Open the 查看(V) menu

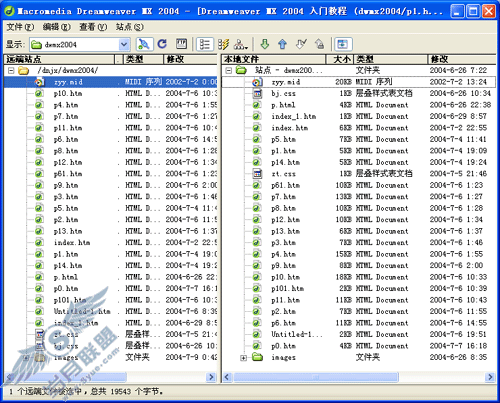pyautogui.click(x=93, y=27)
